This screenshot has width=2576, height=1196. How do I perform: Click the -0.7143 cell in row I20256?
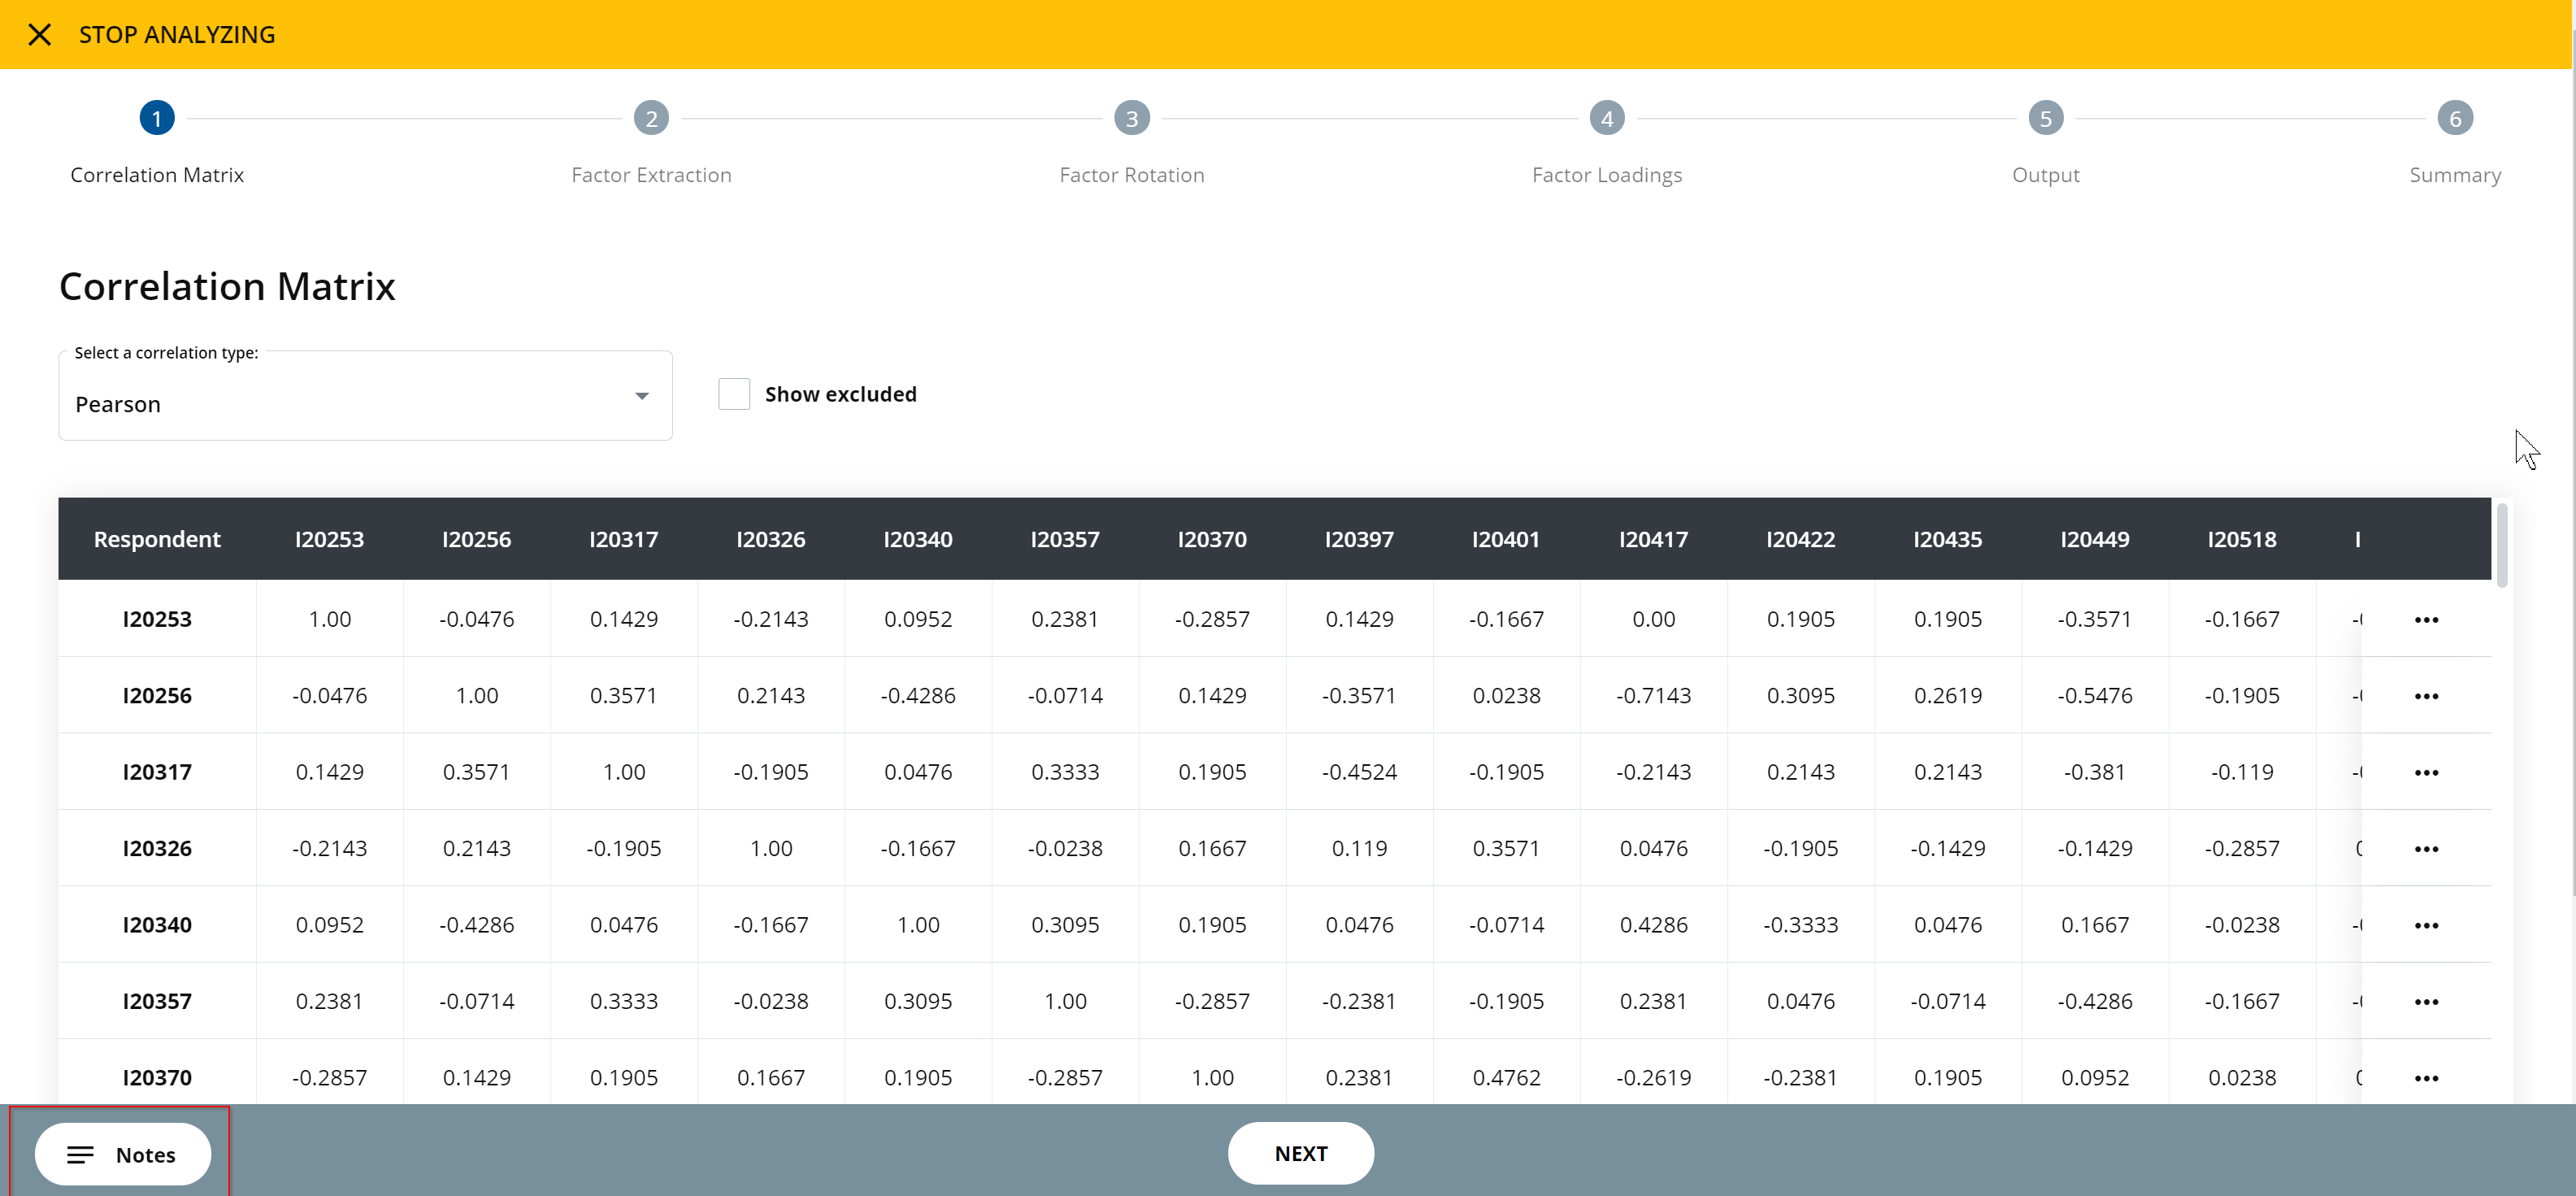point(1653,695)
